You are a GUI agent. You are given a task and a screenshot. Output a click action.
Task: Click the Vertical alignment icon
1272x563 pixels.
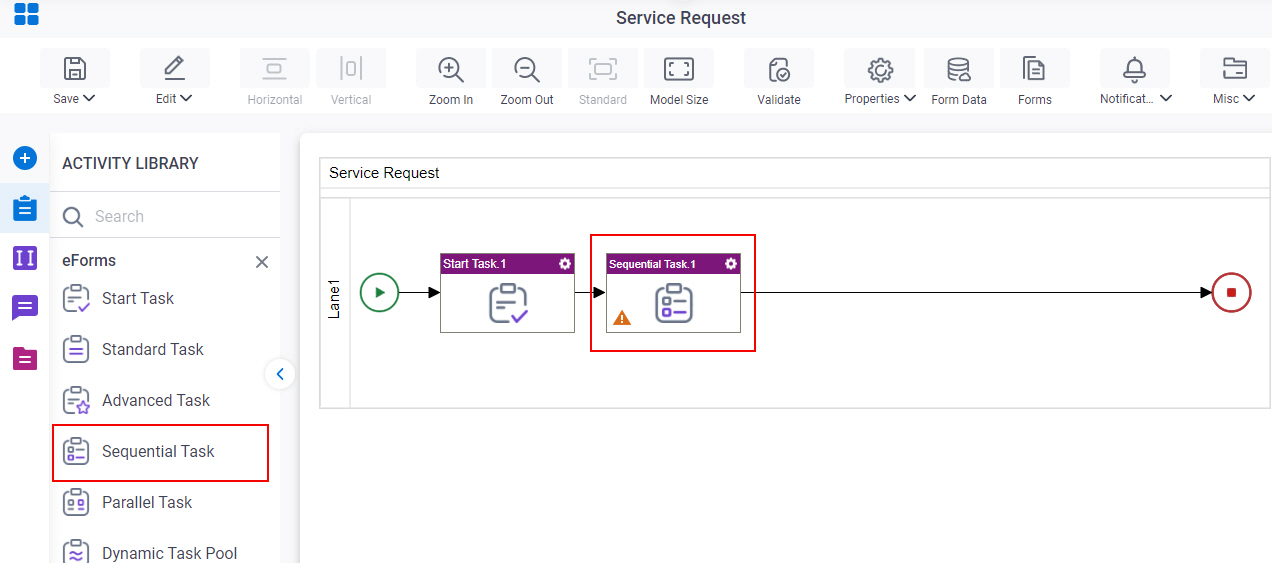click(x=351, y=68)
